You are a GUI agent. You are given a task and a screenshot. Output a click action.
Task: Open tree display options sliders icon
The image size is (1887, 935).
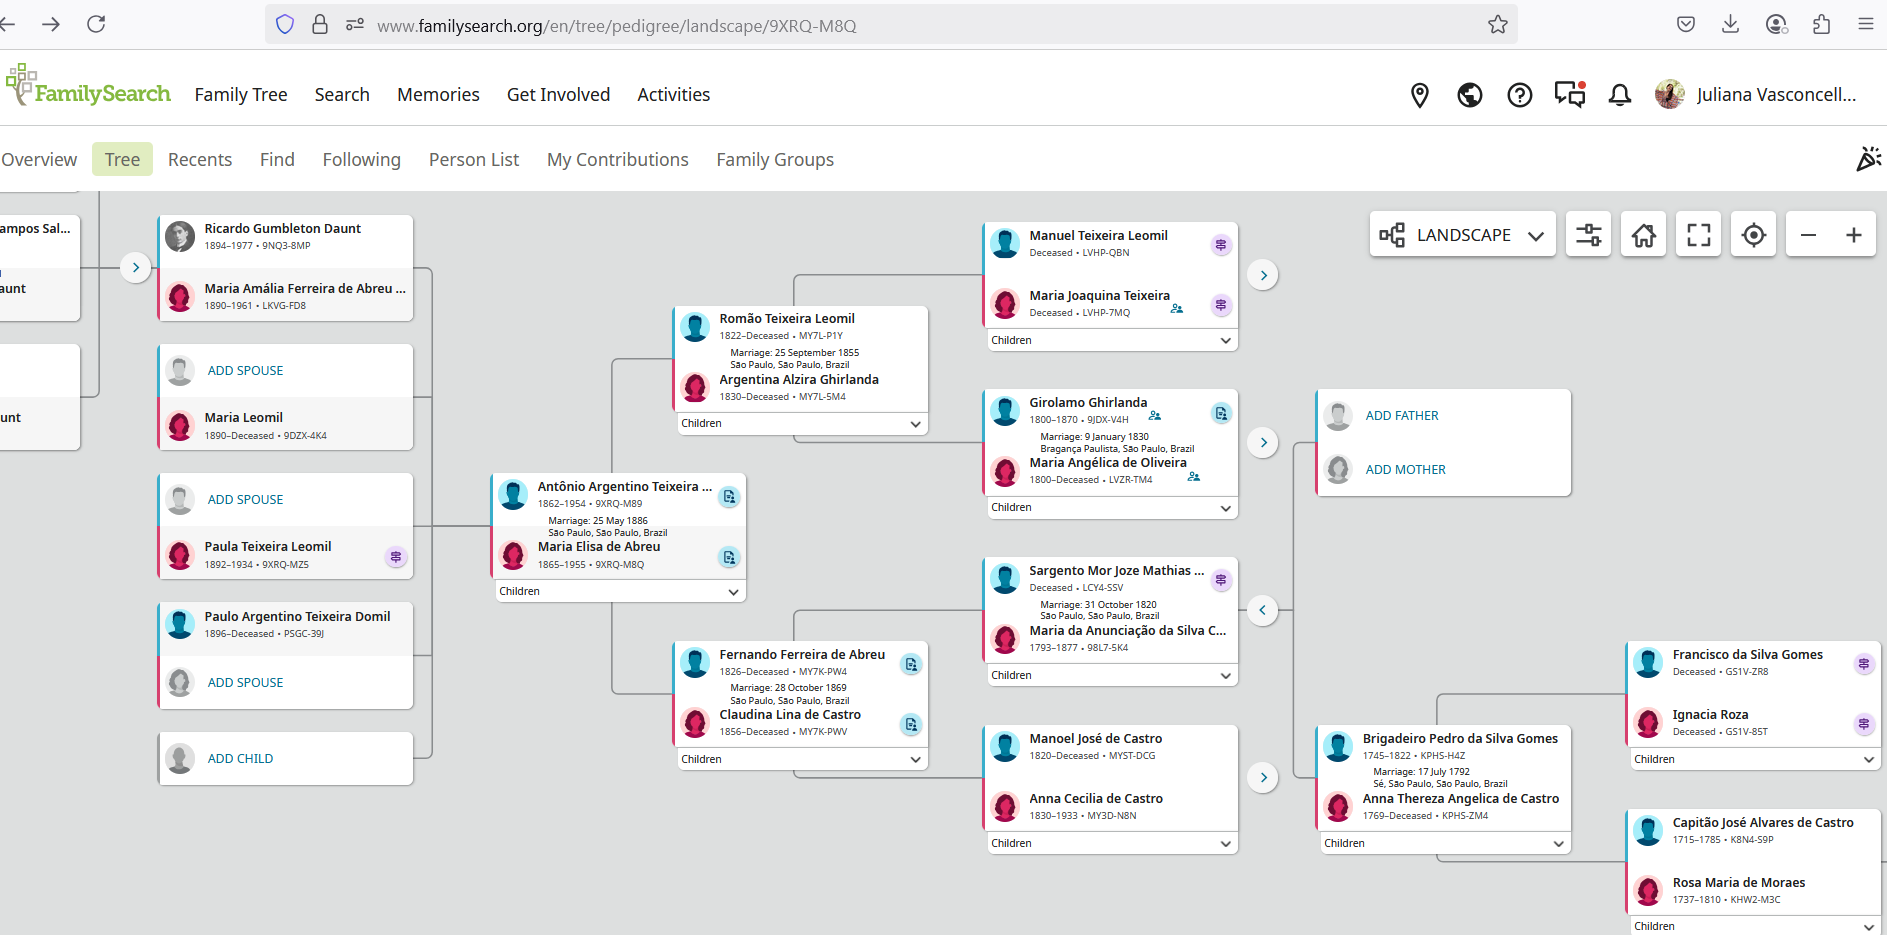click(1588, 235)
